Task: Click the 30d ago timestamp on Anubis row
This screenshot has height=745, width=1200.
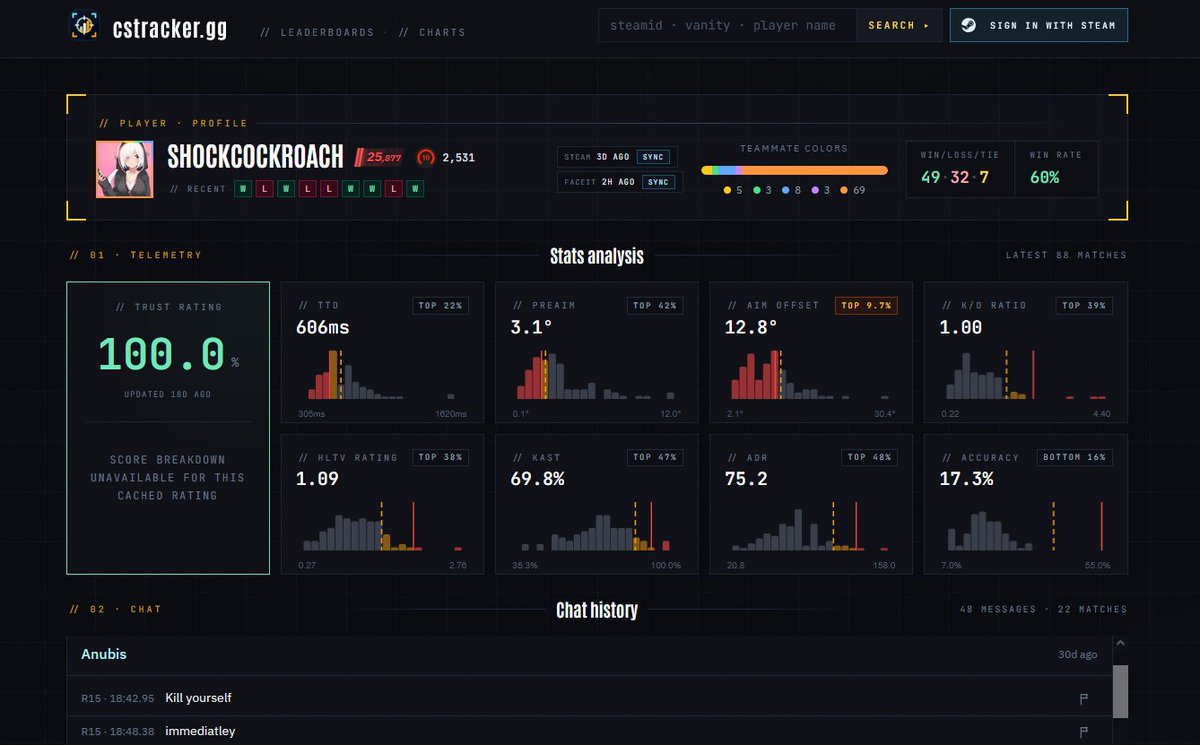Action: [1077, 655]
